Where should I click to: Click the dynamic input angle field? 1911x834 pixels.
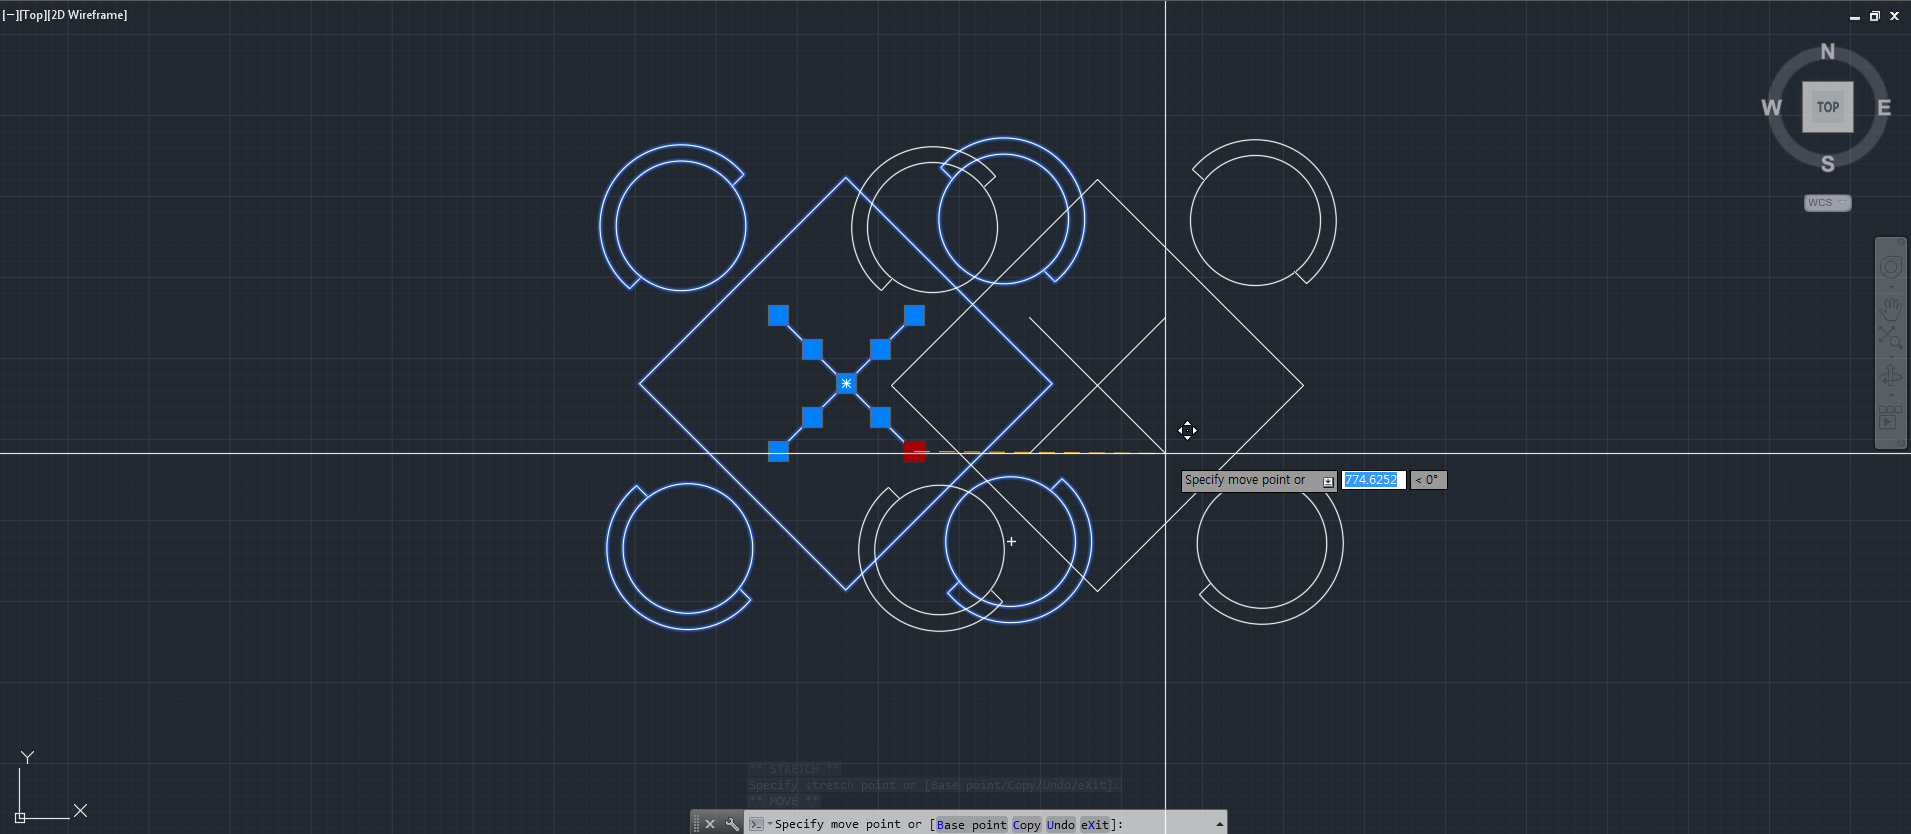[1429, 480]
